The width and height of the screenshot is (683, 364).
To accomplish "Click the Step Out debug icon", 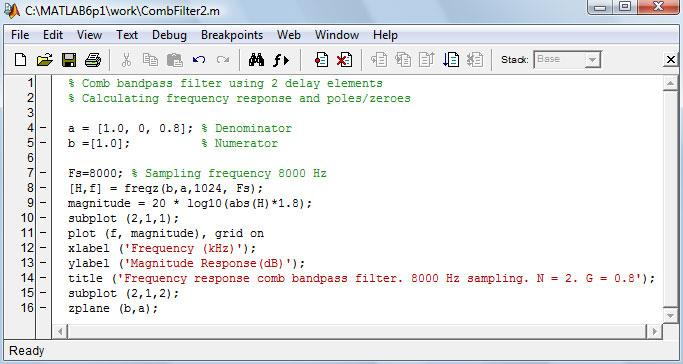I will 427,60.
